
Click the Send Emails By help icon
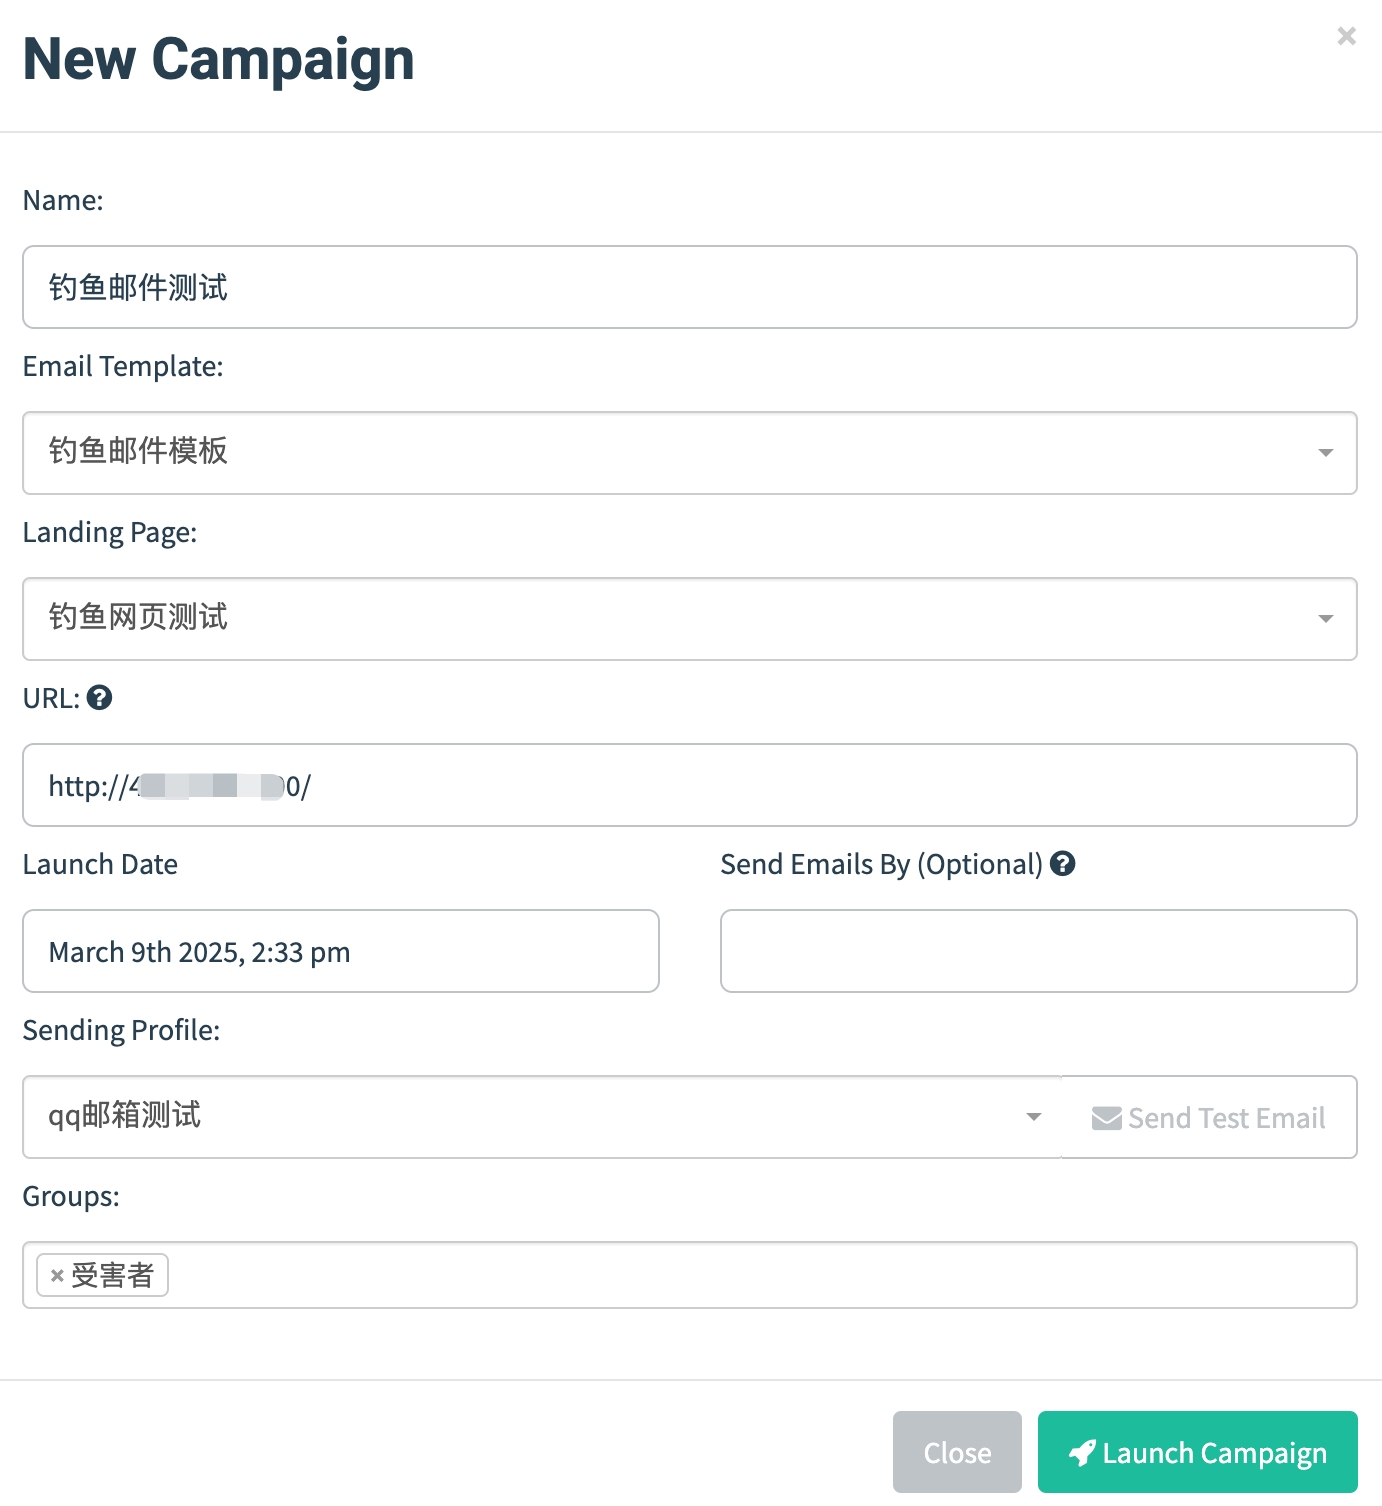point(1063,864)
